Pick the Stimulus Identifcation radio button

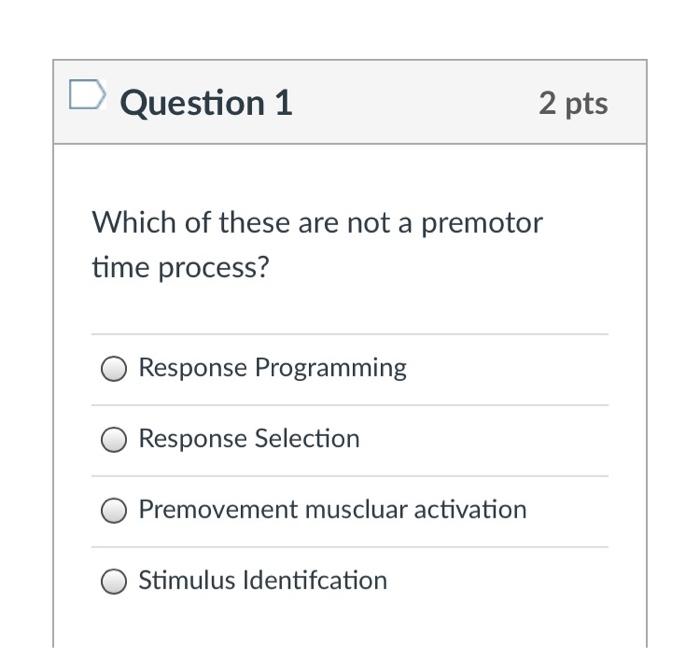coord(114,582)
